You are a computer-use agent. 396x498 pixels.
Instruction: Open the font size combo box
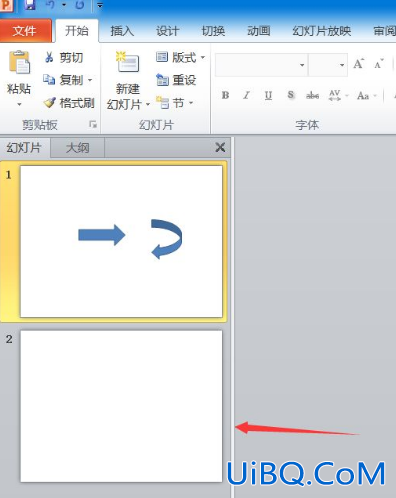coord(328,65)
